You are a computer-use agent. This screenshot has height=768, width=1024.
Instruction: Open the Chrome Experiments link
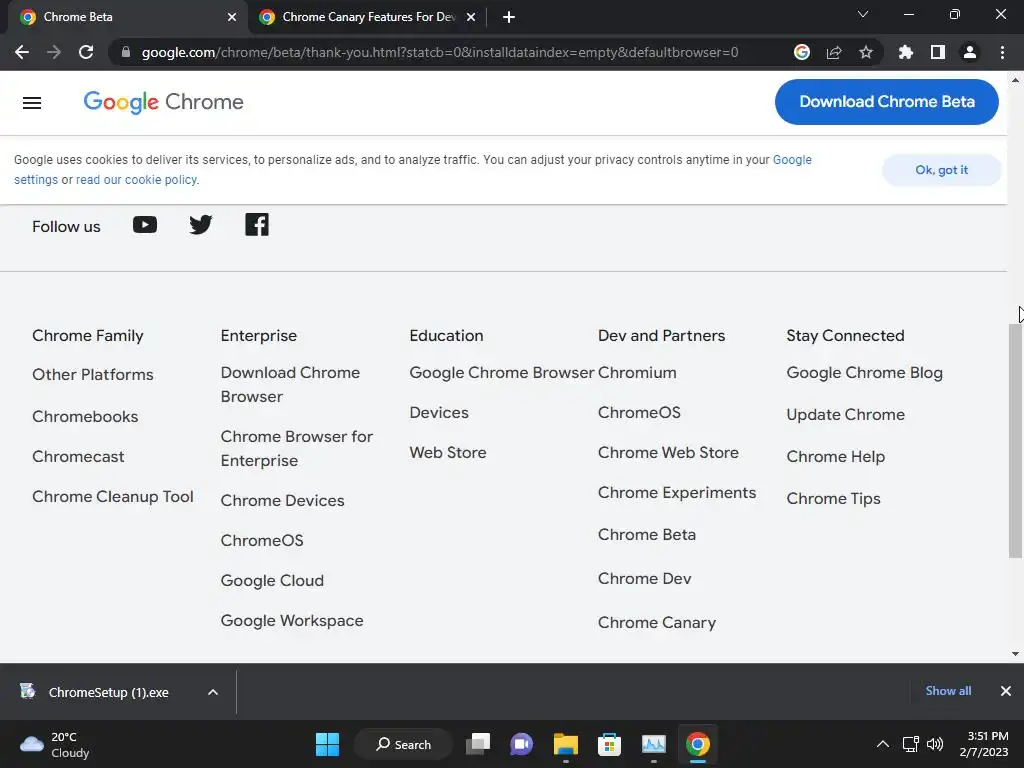[677, 493]
